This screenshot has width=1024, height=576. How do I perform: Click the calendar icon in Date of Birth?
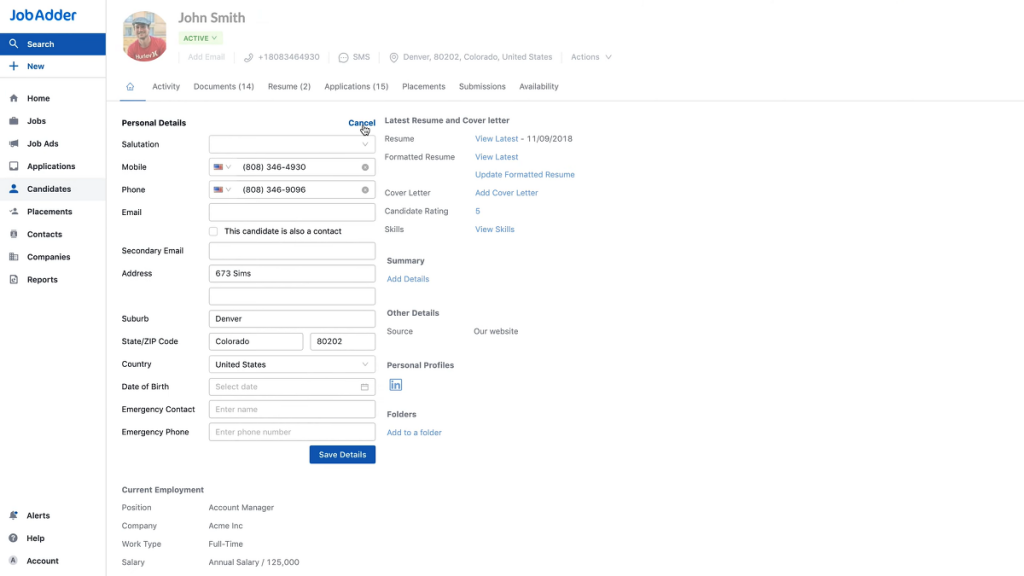coord(365,387)
